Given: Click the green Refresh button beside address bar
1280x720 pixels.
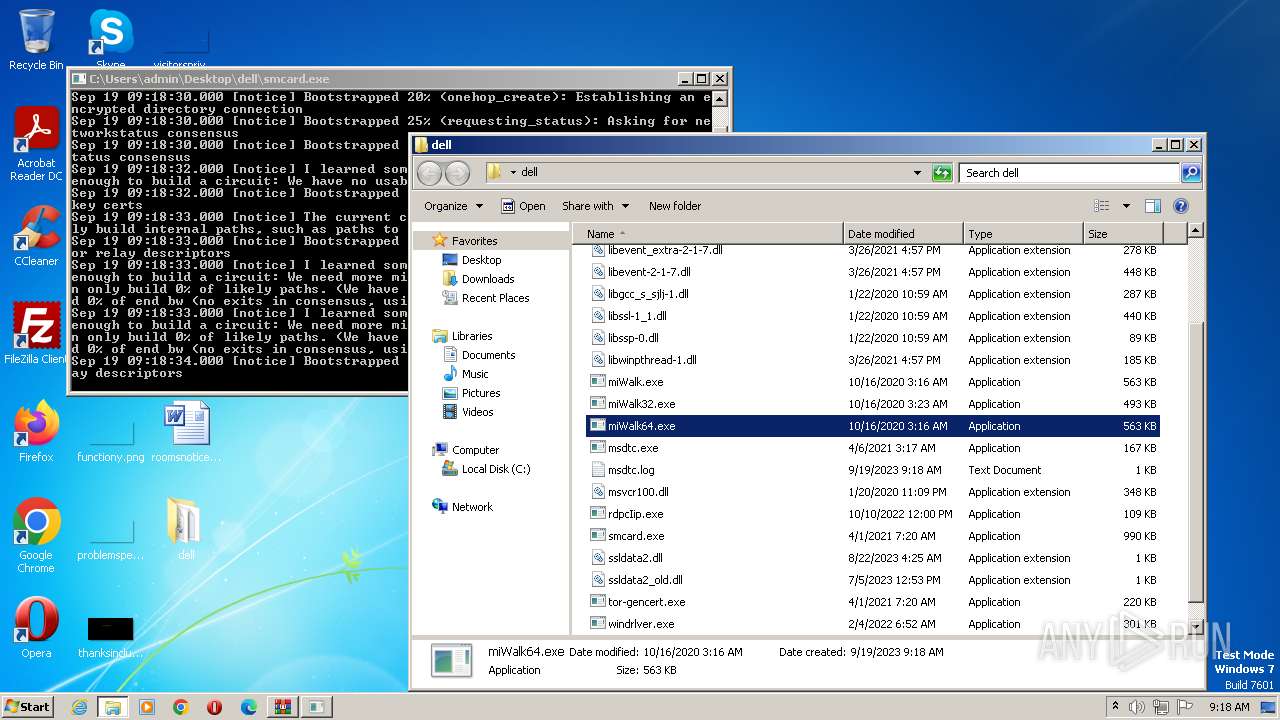Looking at the screenshot, I should pyautogui.click(x=942, y=173).
